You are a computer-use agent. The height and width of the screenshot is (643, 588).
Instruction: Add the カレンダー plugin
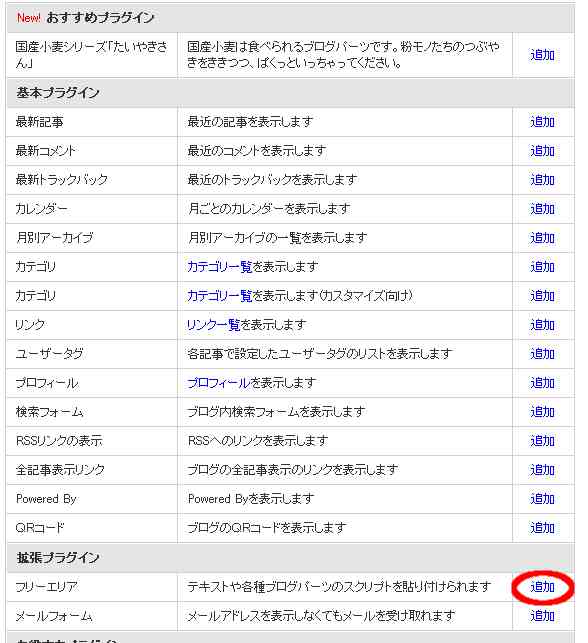(x=542, y=209)
